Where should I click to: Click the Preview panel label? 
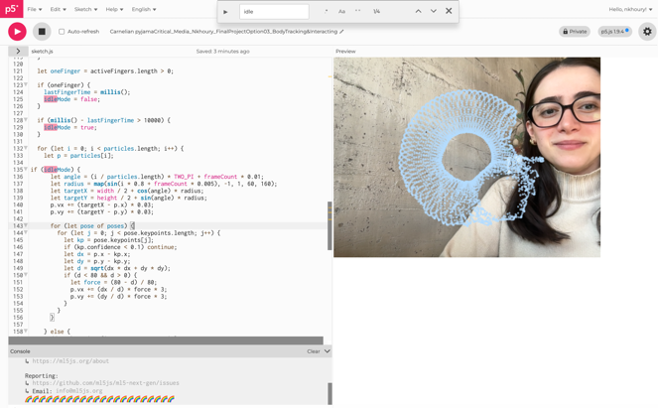point(346,51)
